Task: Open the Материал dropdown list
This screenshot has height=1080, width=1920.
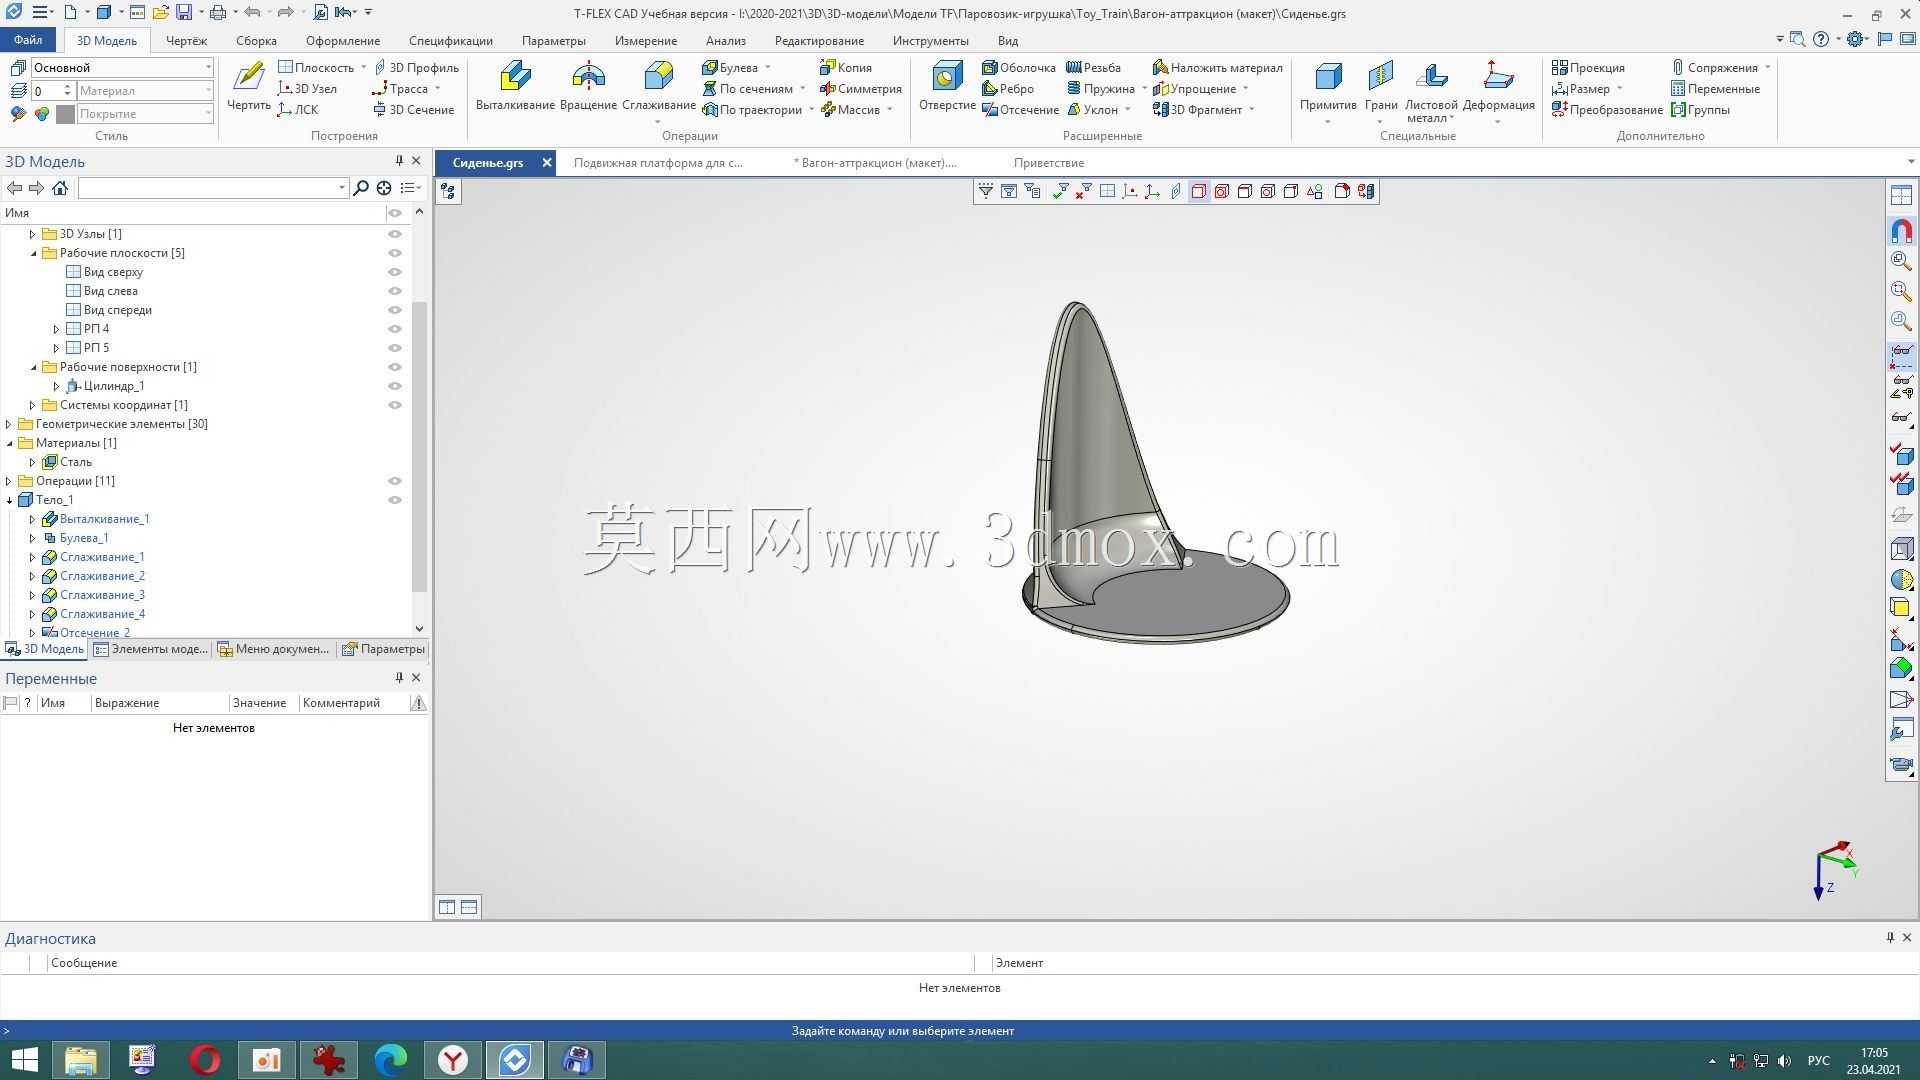Action: pyautogui.click(x=208, y=90)
